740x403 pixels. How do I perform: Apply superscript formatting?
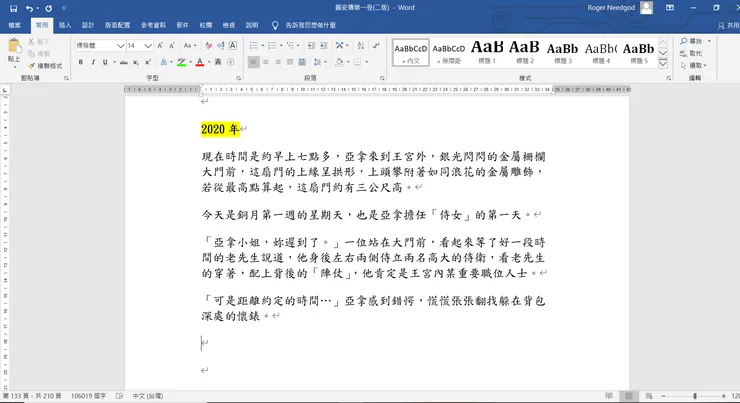pos(148,62)
